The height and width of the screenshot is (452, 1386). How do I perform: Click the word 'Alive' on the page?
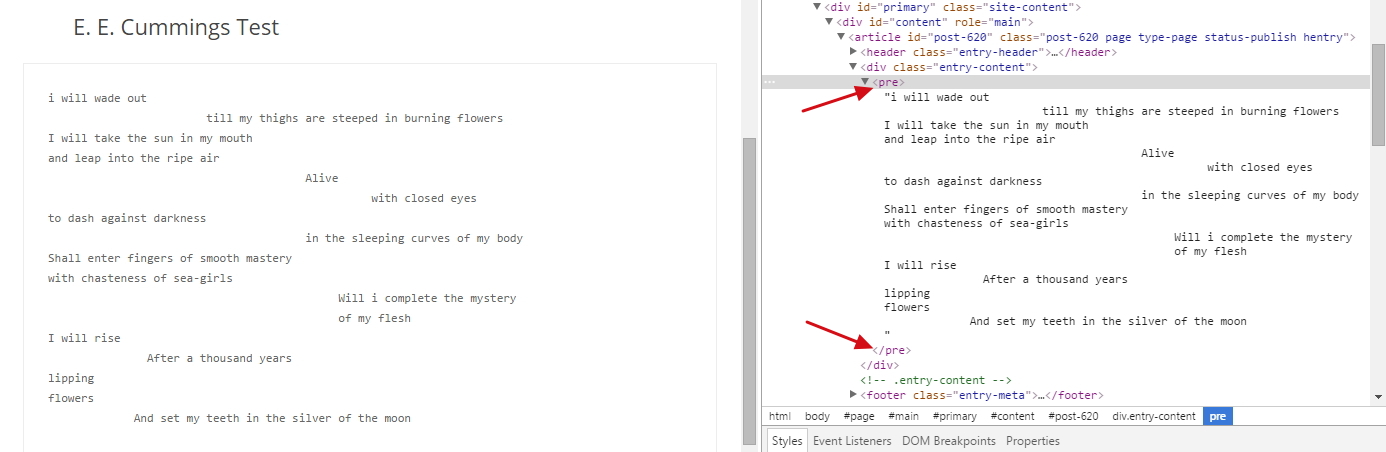pos(322,178)
